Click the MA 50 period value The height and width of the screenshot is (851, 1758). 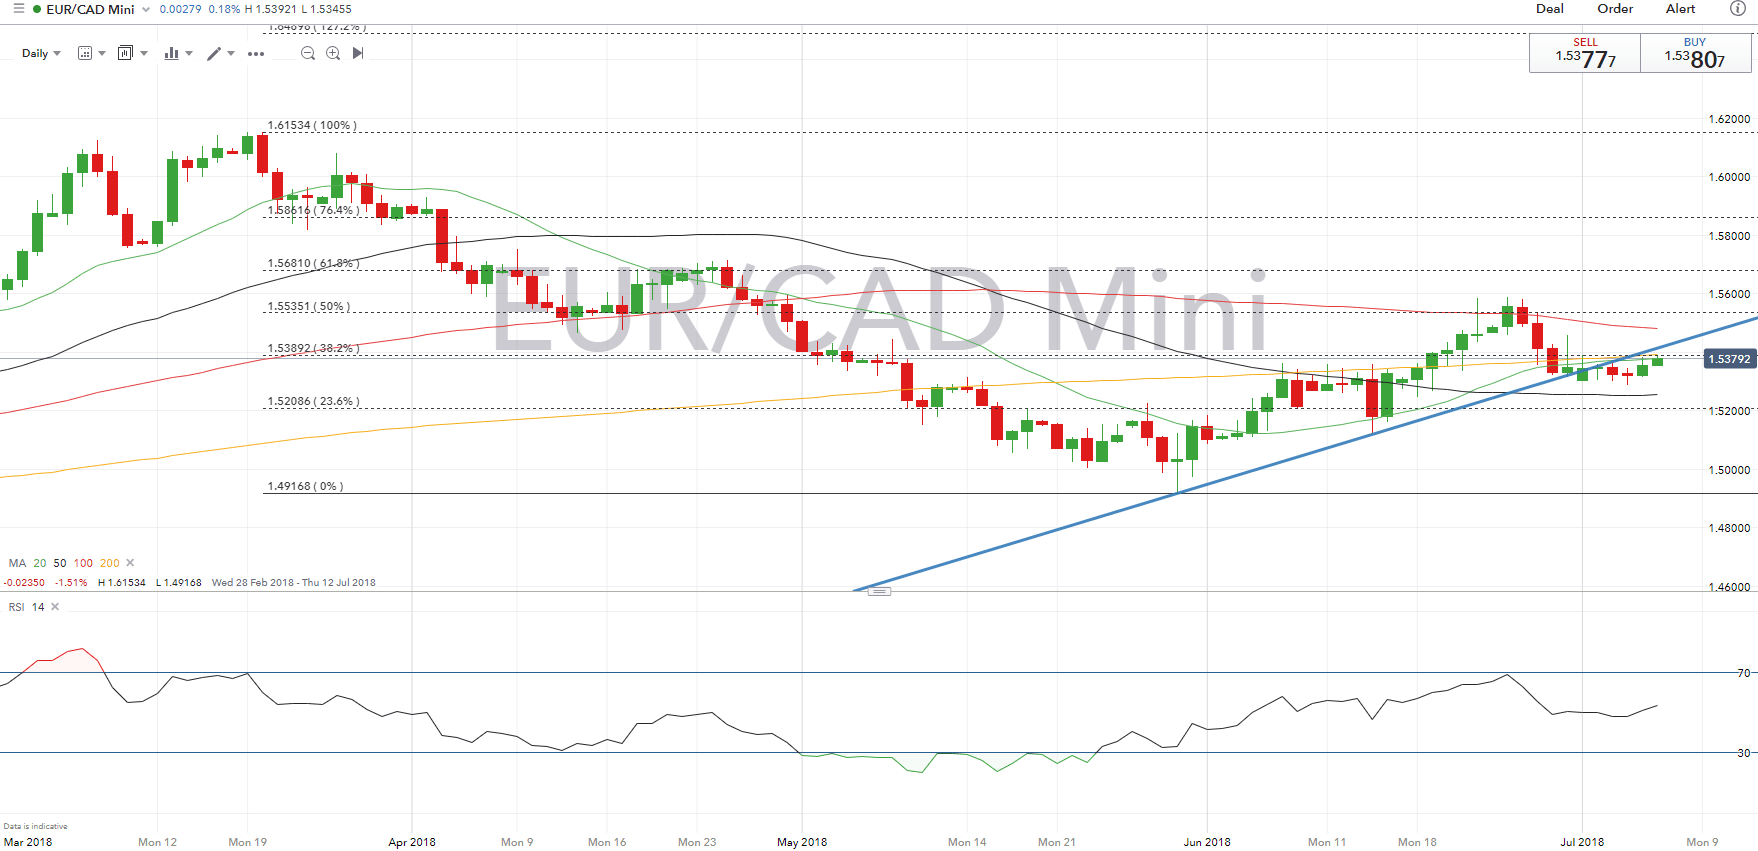(60, 563)
